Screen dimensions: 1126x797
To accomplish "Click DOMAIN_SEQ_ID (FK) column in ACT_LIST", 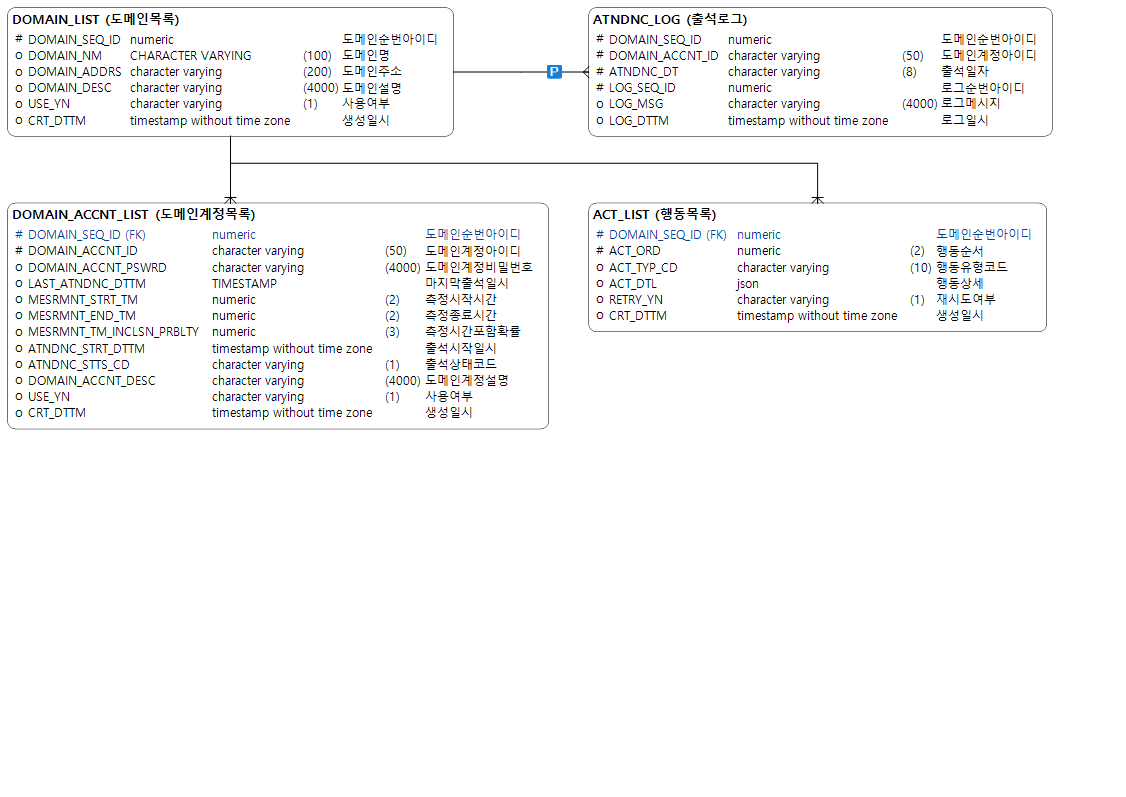I will (x=667, y=235).
